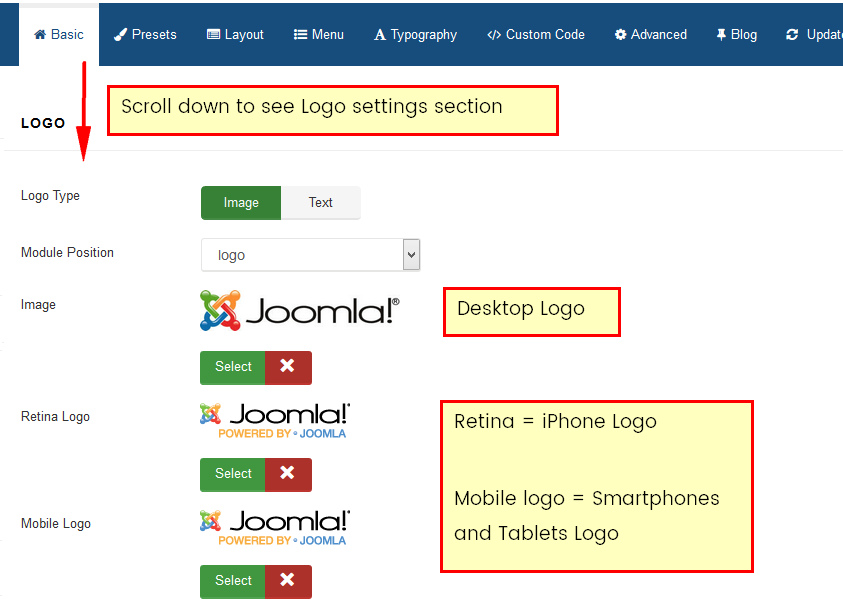Switch Logo Type to Text
Image resolution: width=843 pixels, height=616 pixels.
(x=320, y=203)
